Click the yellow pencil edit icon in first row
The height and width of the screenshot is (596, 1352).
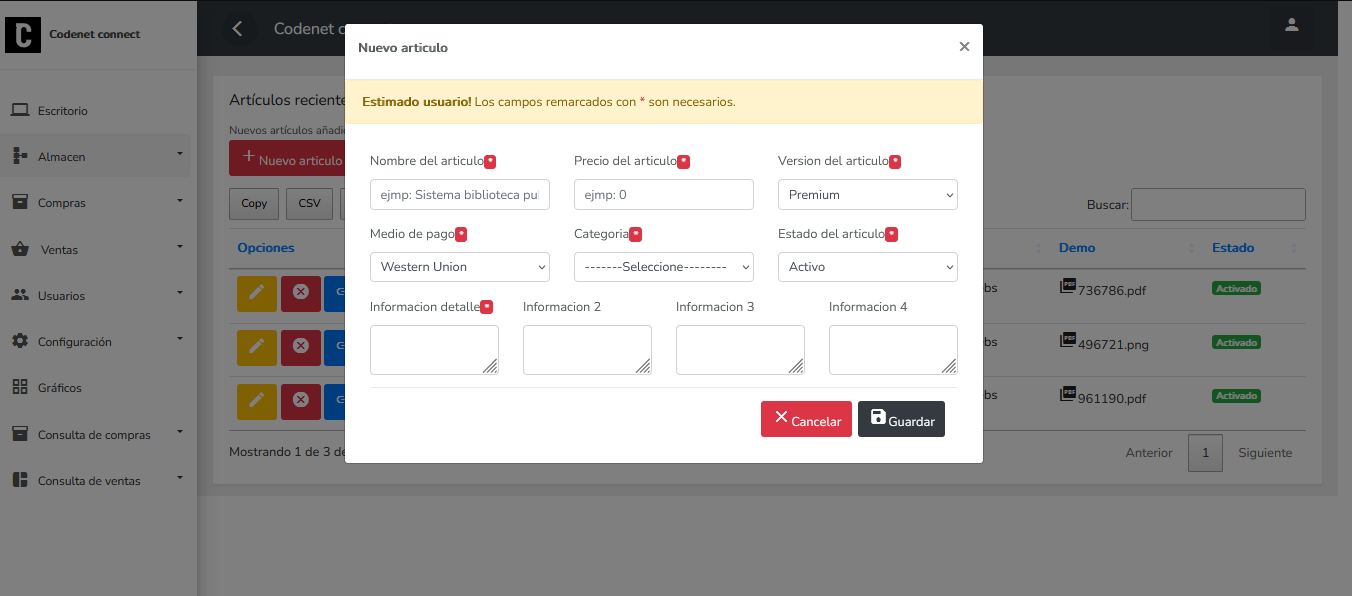tap(257, 294)
